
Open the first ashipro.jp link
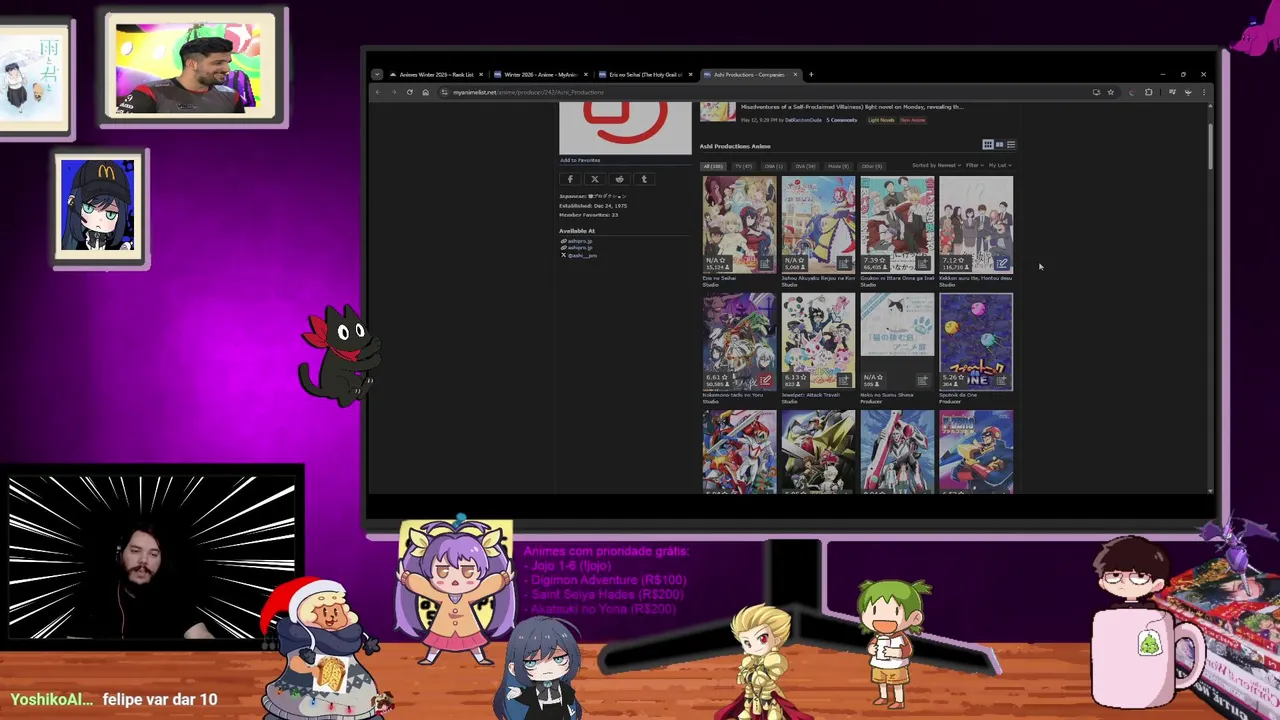[x=580, y=241]
